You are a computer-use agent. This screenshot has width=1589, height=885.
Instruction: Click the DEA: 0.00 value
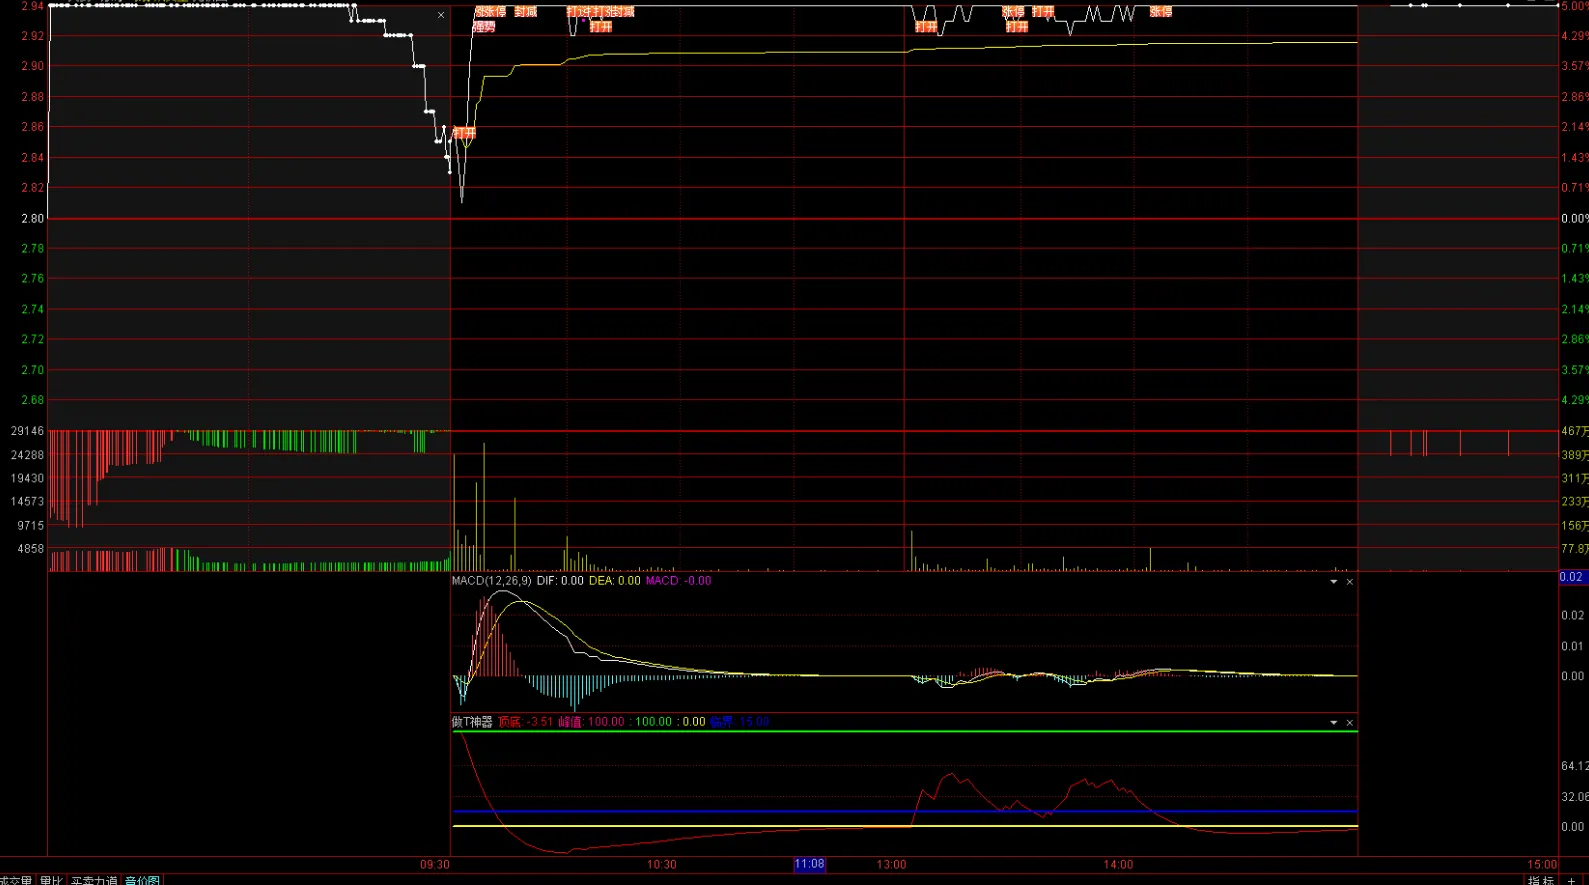[x=615, y=581]
